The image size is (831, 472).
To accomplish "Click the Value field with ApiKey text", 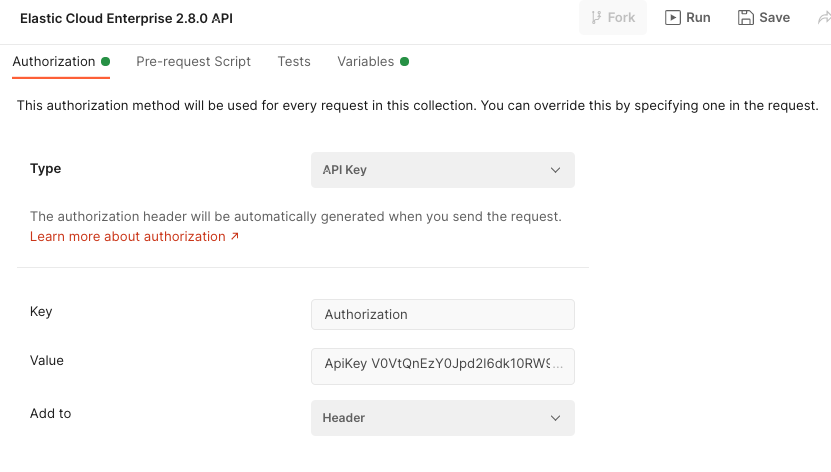I will [x=442, y=366].
